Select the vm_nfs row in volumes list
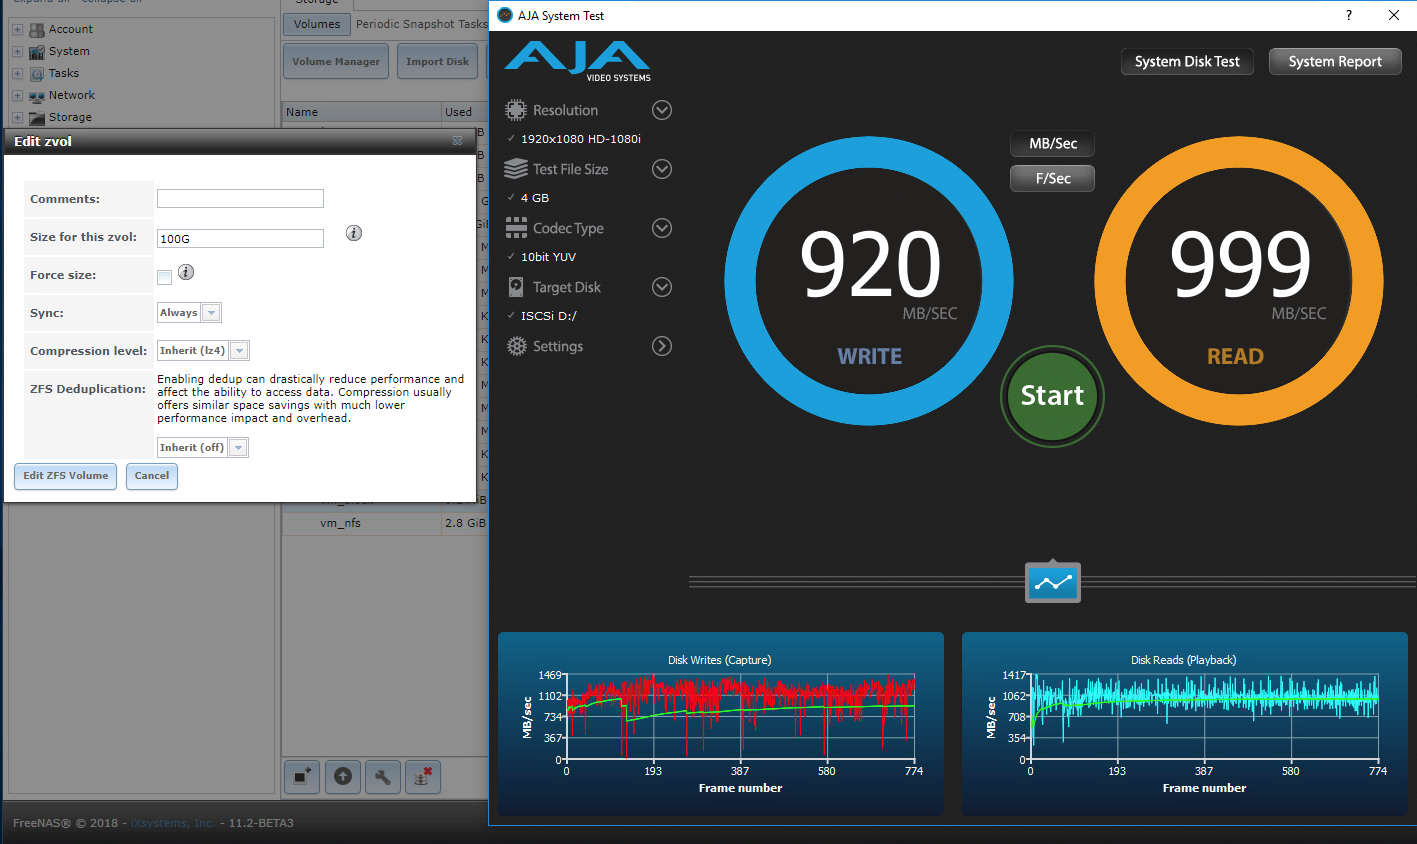Image resolution: width=1417 pixels, height=844 pixels. pos(385,523)
